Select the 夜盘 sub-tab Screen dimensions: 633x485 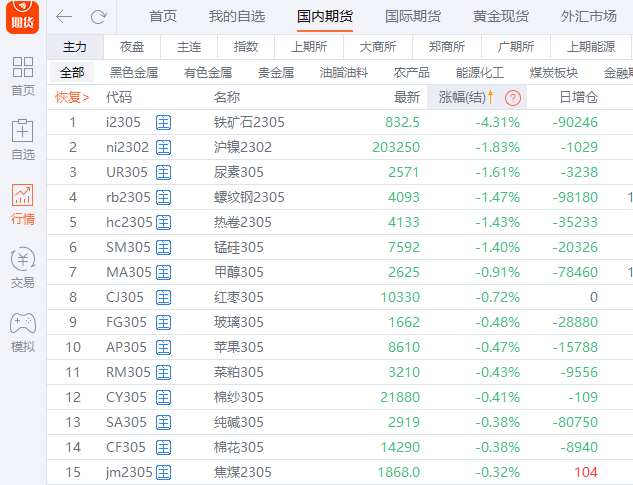(x=132, y=47)
